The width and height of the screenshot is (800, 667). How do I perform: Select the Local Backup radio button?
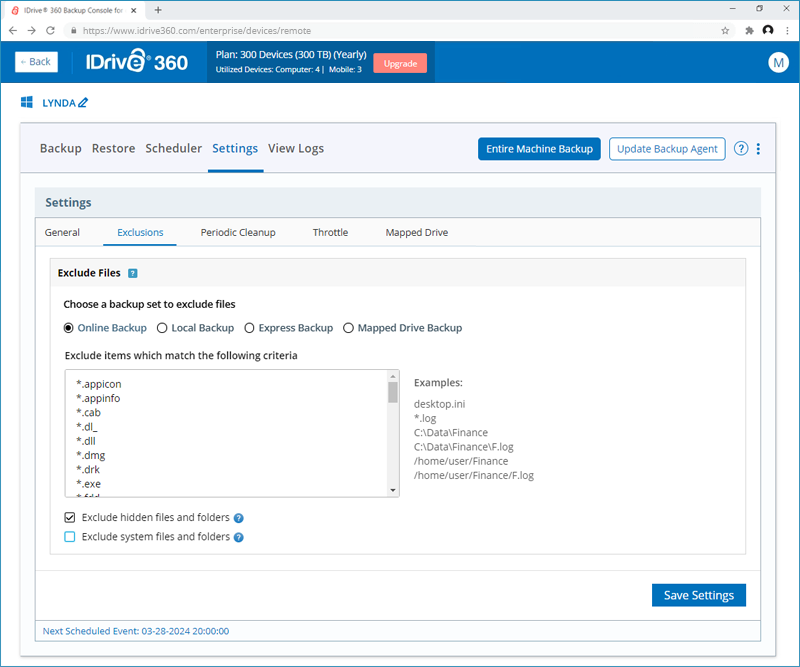[162, 328]
